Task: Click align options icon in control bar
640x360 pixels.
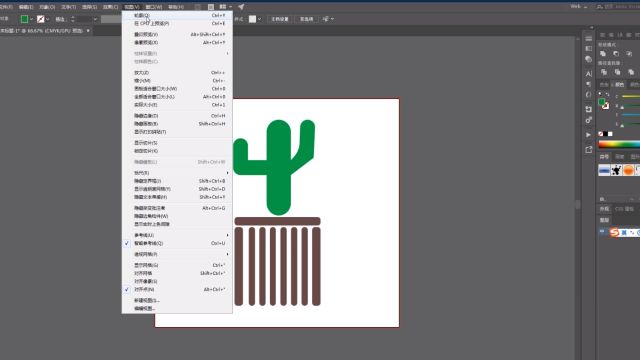Action: [x=326, y=19]
